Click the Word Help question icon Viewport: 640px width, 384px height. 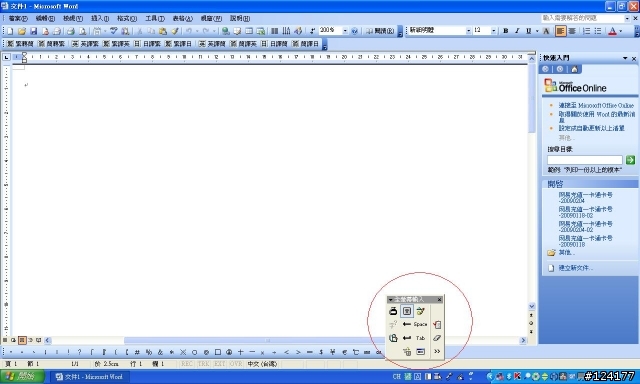coord(354,31)
